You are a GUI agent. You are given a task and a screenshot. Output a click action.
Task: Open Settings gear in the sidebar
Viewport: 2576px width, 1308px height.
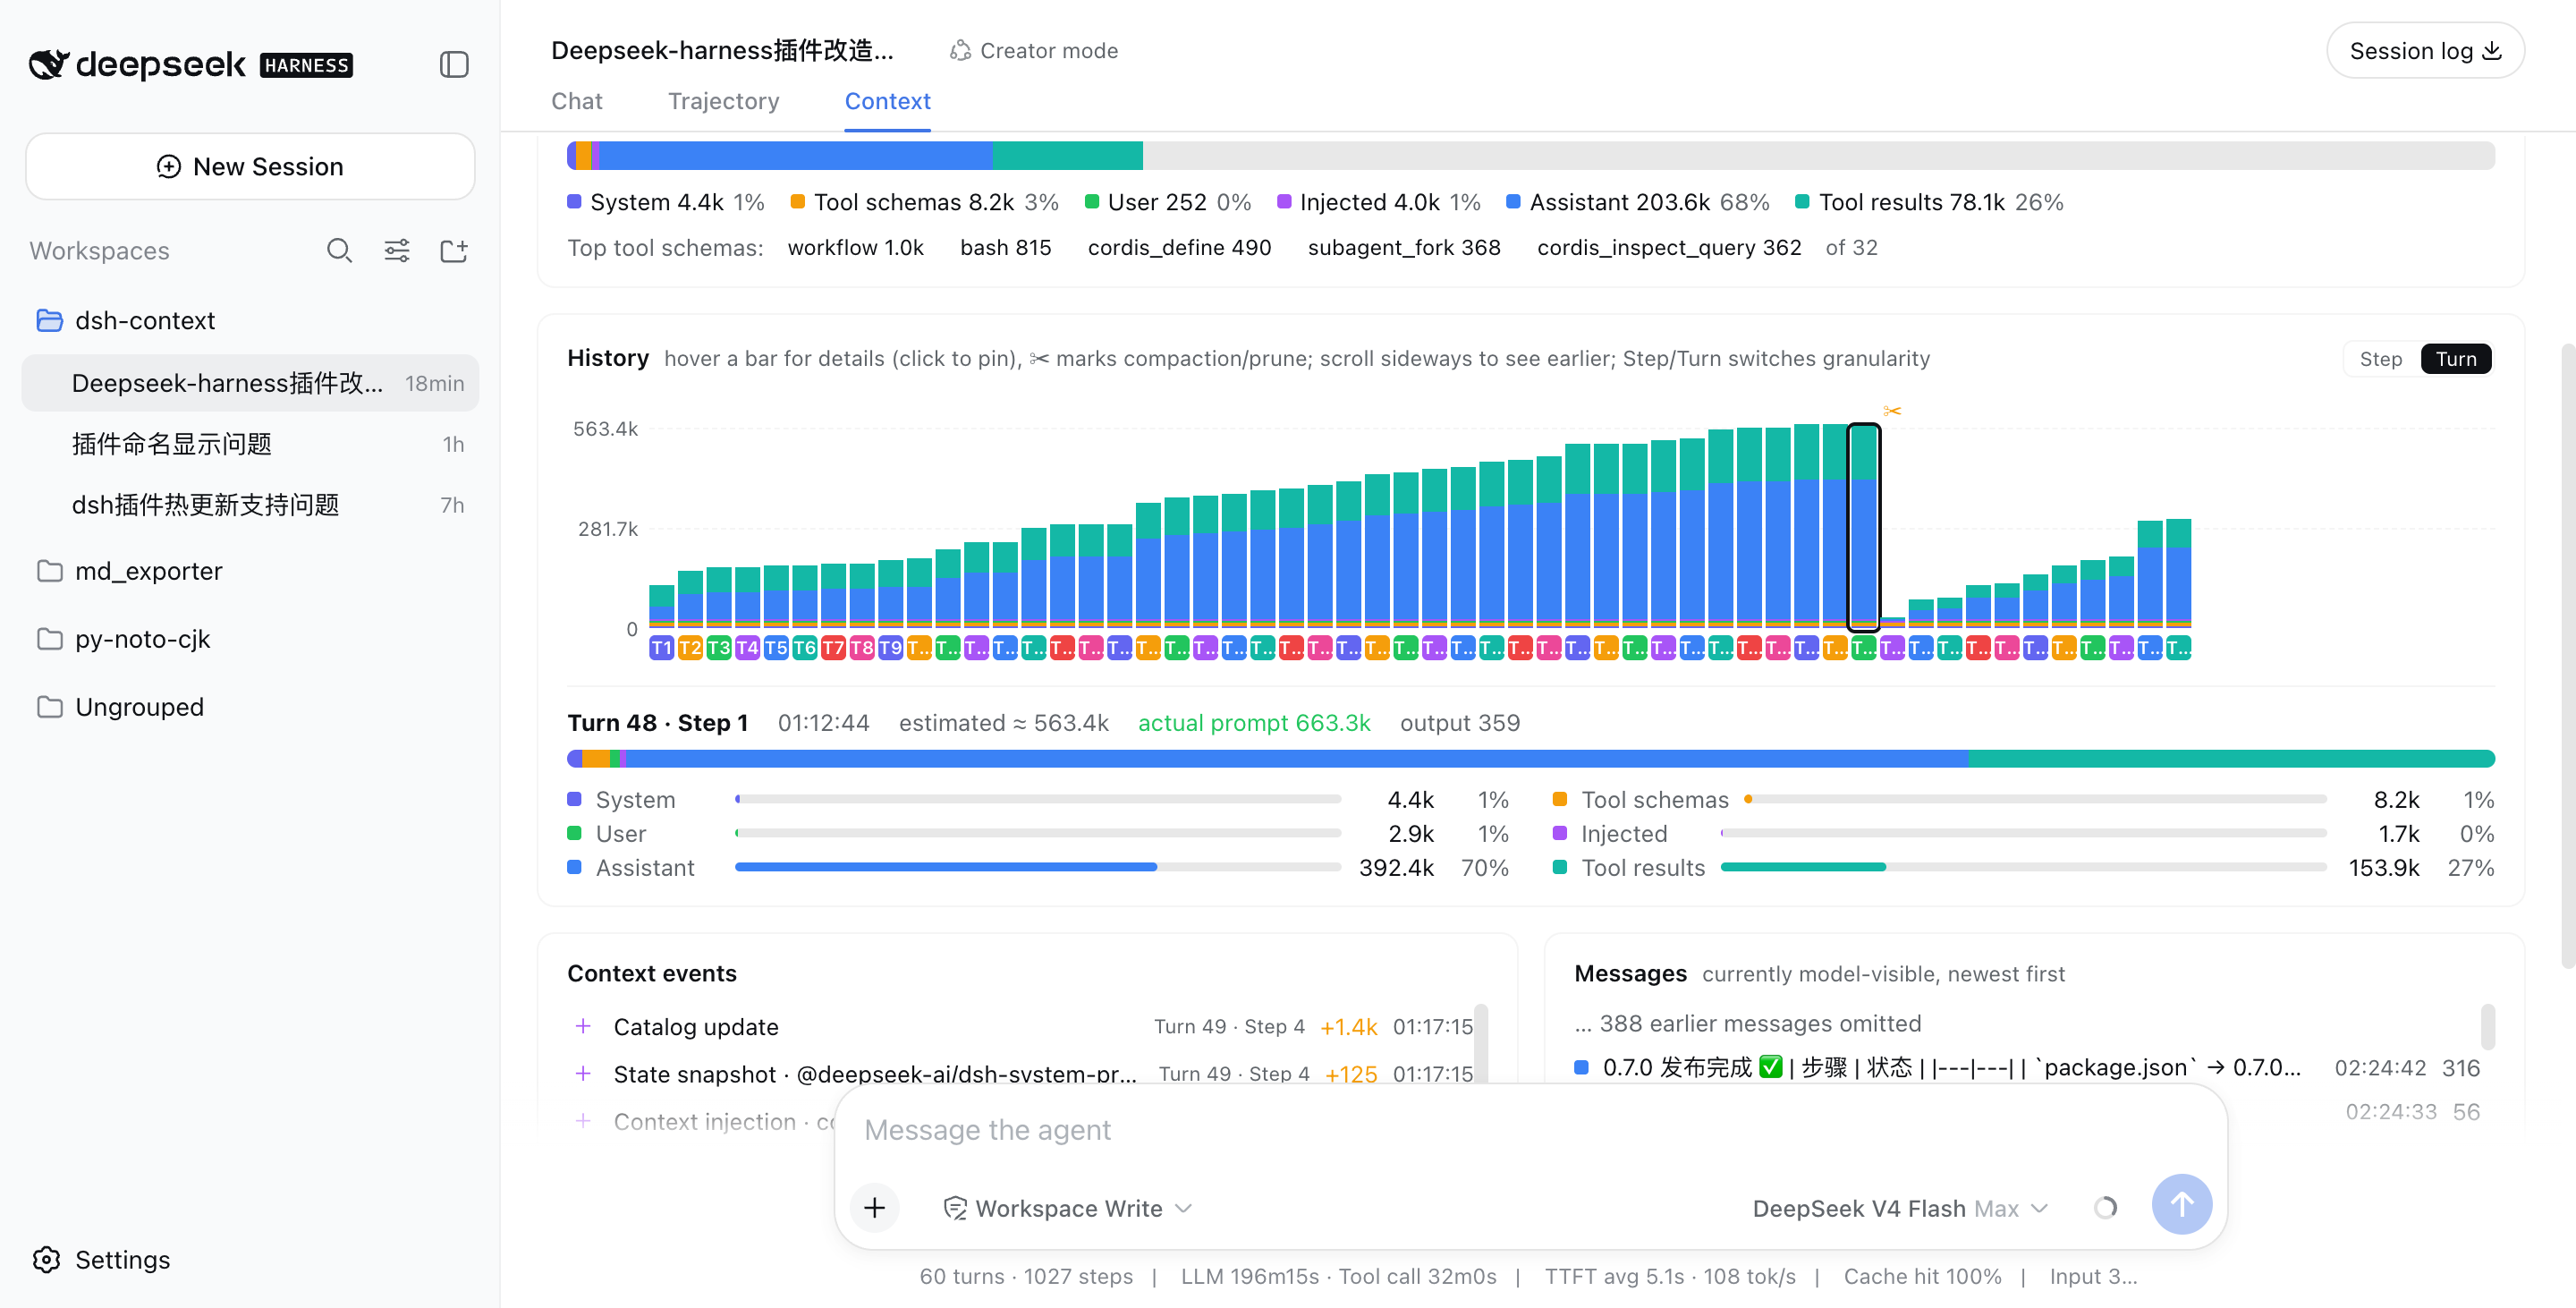pyautogui.click(x=47, y=1259)
